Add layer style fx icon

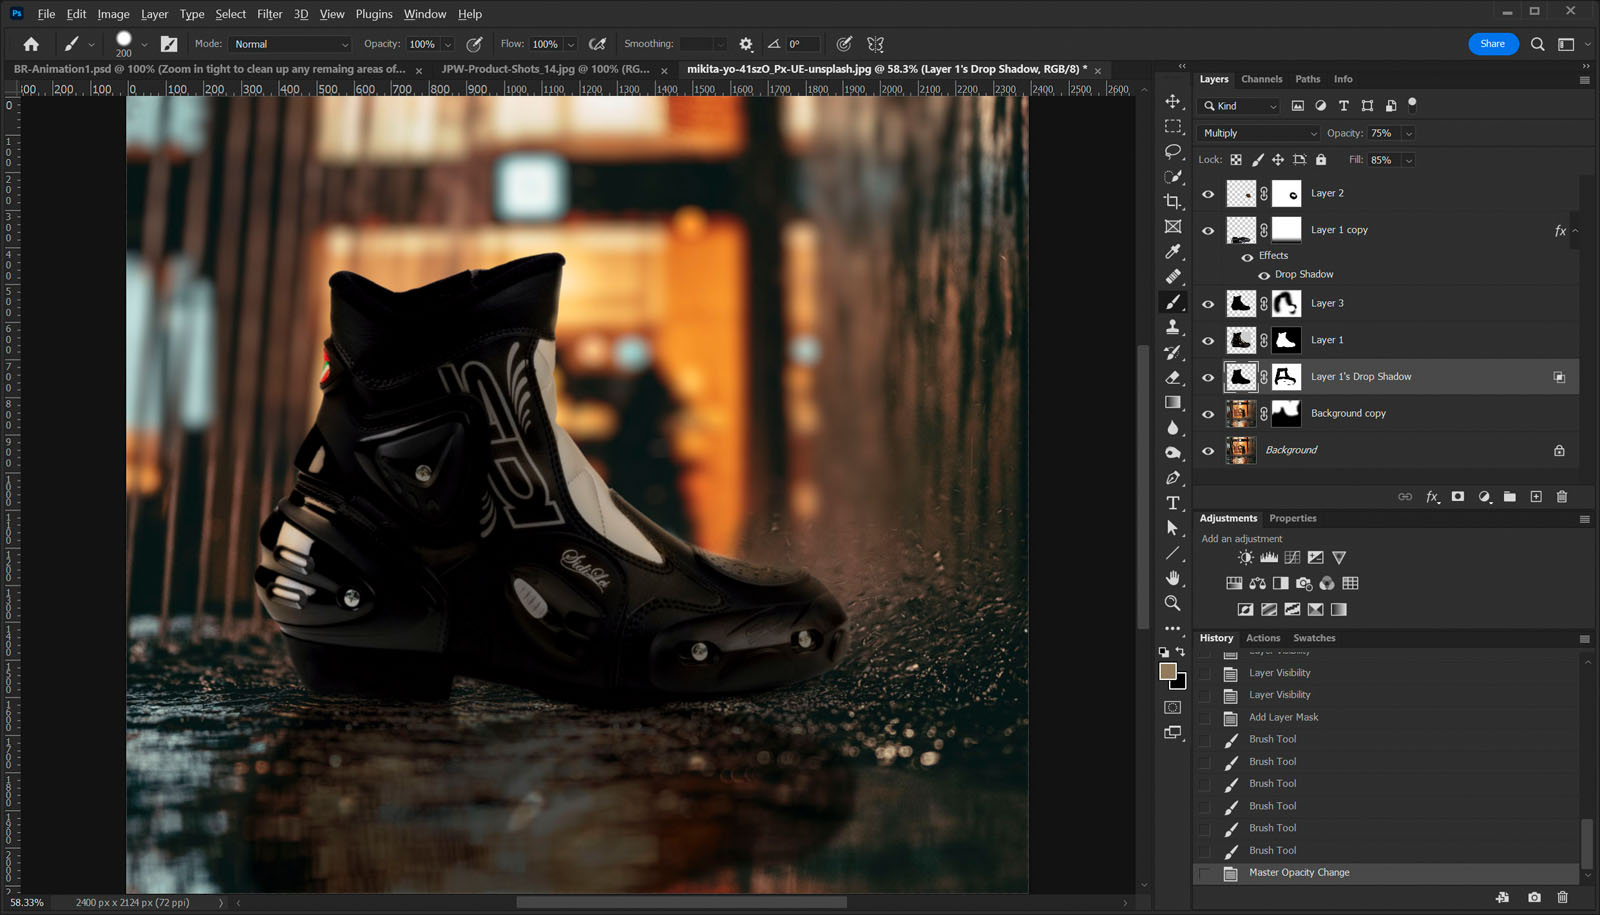tap(1432, 497)
